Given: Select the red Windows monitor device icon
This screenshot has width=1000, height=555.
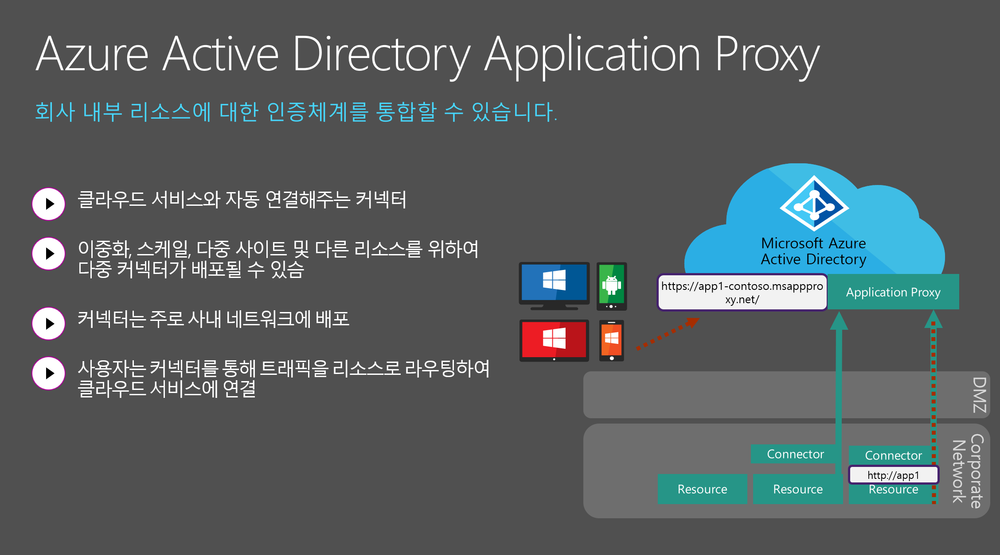Looking at the screenshot, I should pos(553,340).
